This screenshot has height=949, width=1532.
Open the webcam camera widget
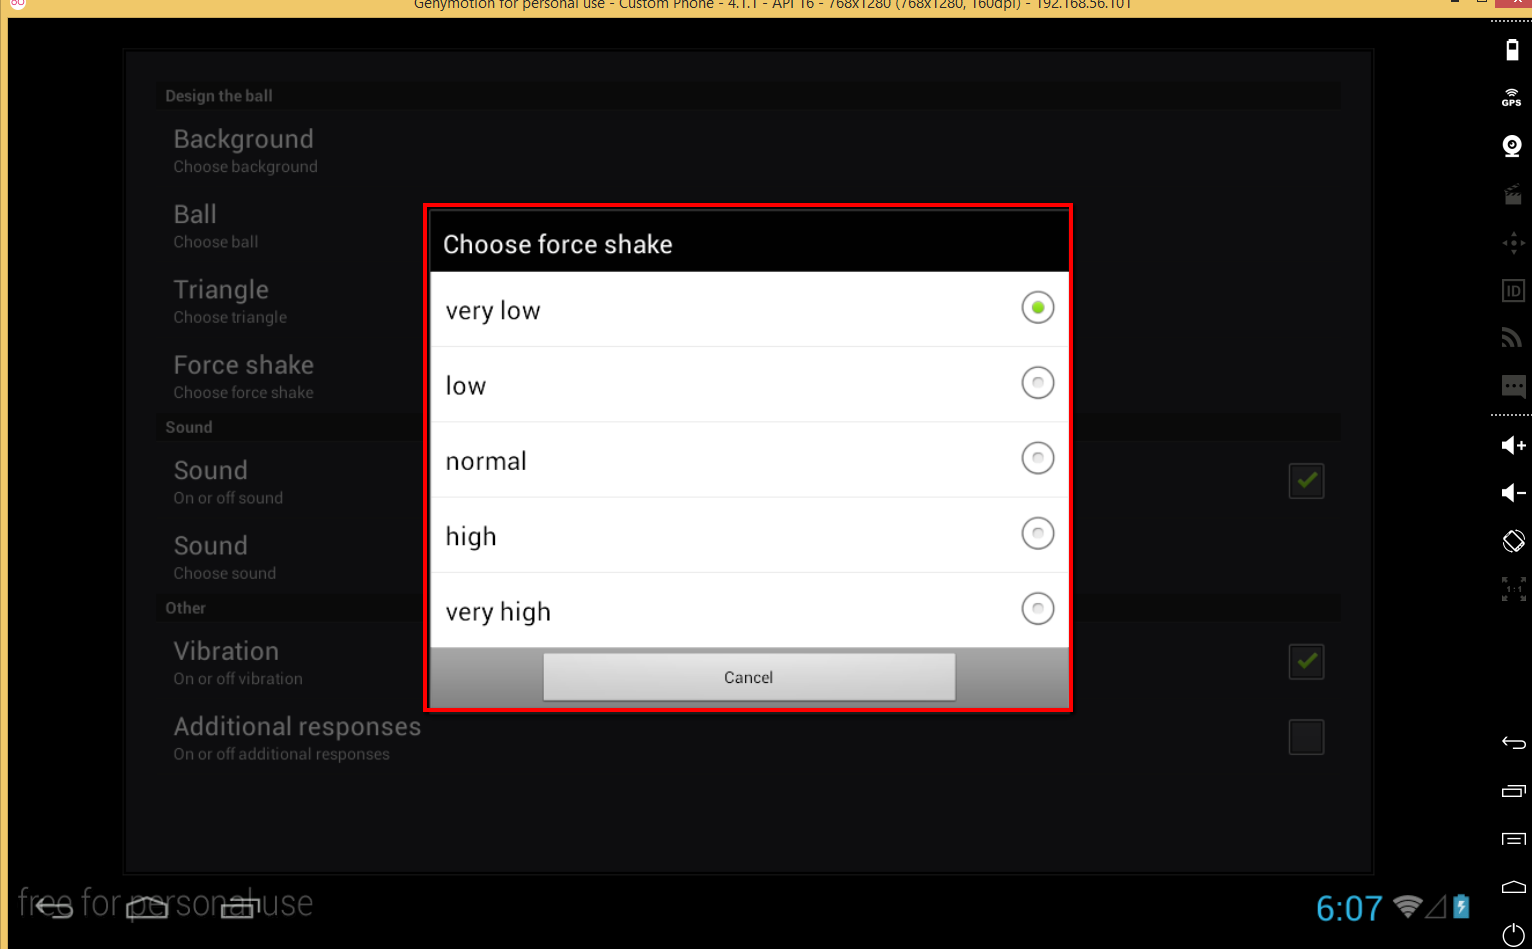pos(1512,146)
